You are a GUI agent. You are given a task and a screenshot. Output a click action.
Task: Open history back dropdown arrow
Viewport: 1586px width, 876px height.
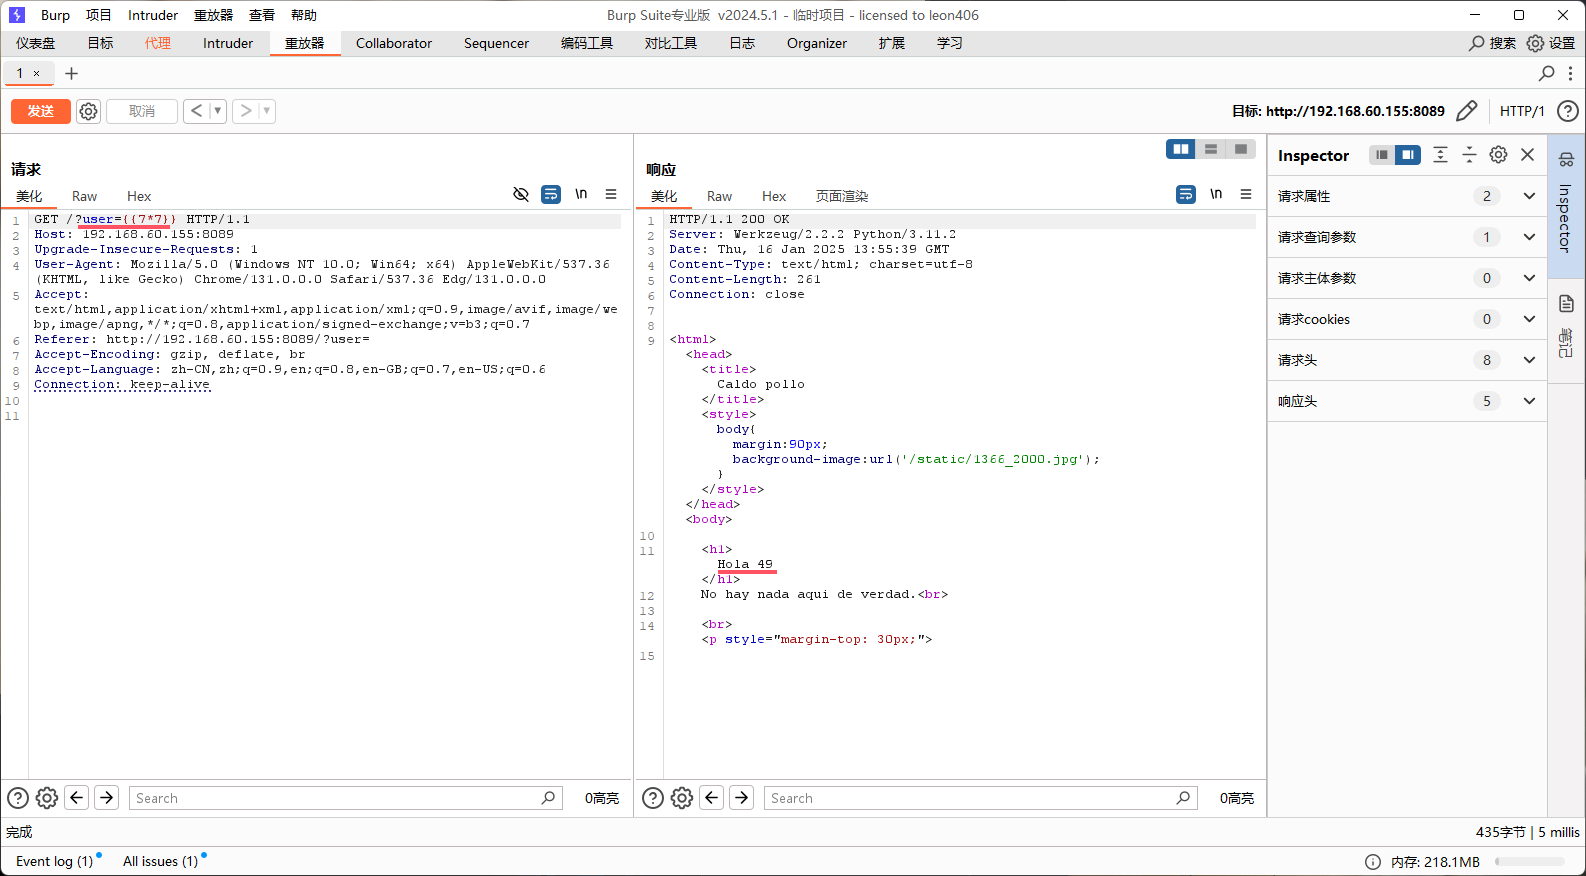(x=217, y=111)
